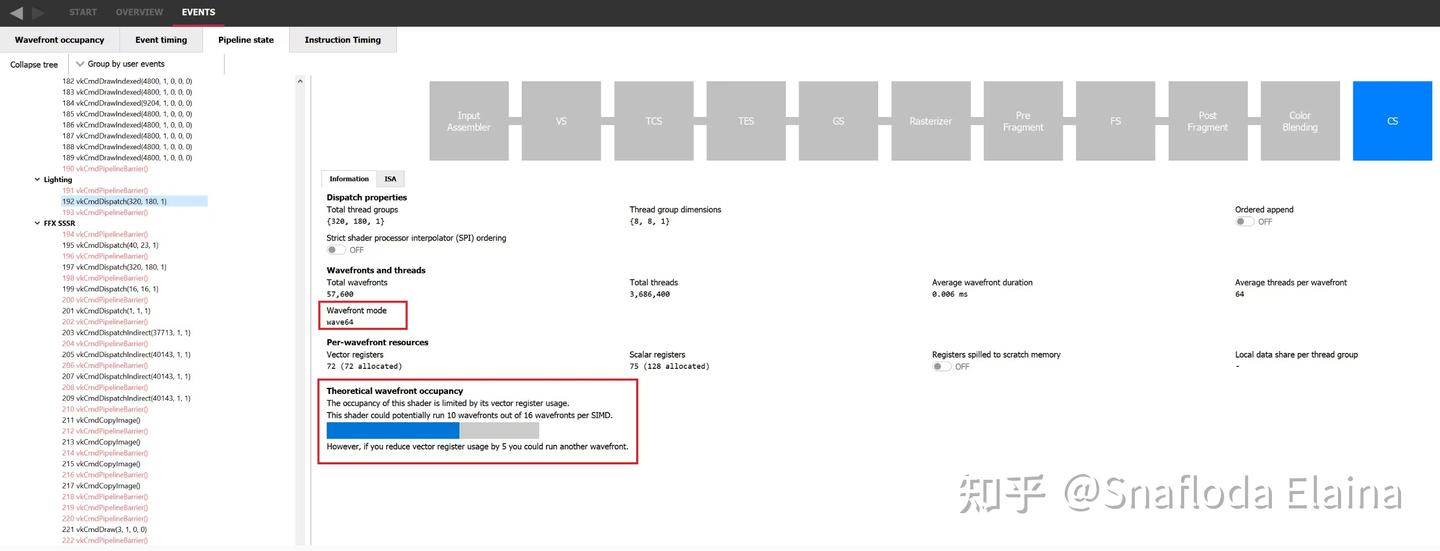This screenshot has width=1440, height=551.
Task: Select event 189 vkCmdDrawIndexed
Action: click(x=127, y=158)
